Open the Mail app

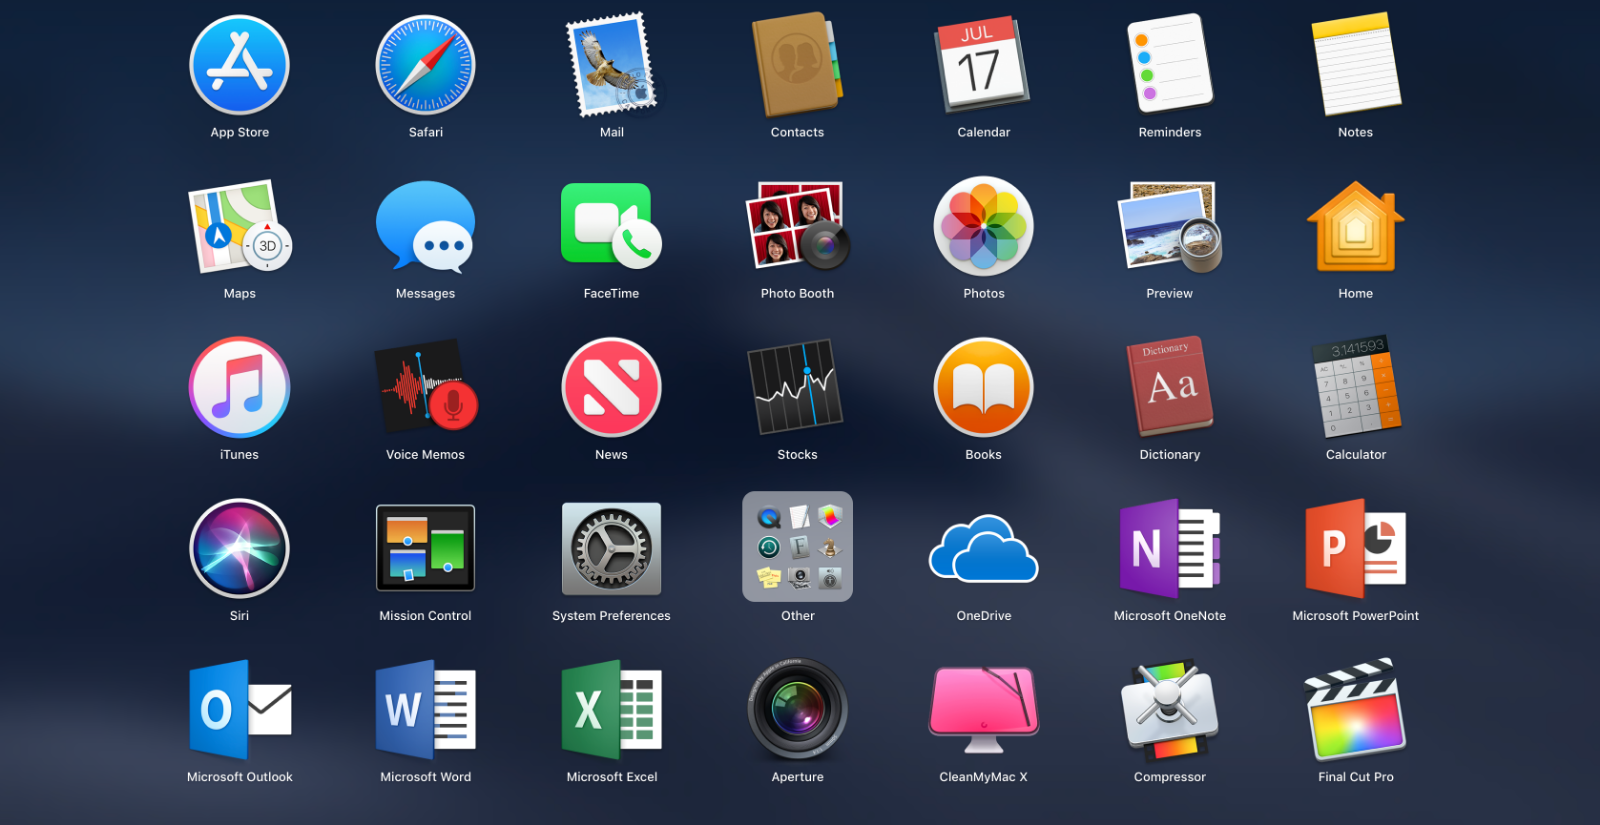pos(611,65)
